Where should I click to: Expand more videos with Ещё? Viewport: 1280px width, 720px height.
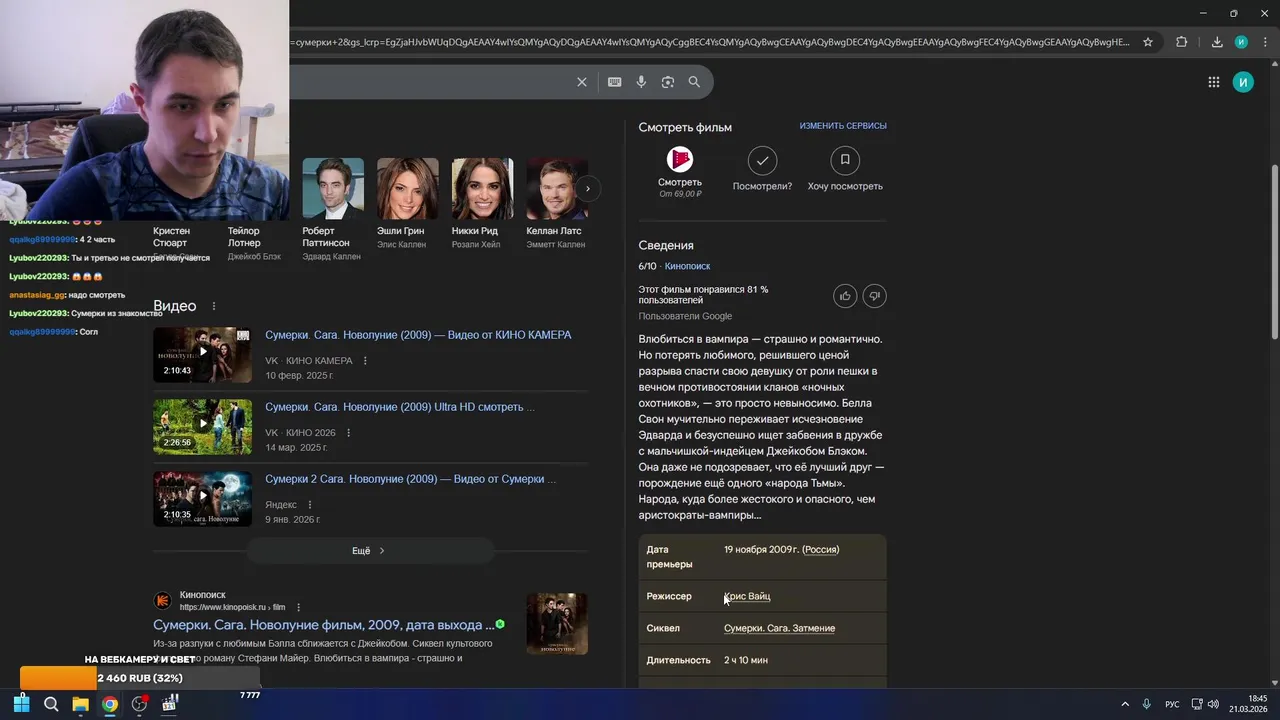click(369, 551)
